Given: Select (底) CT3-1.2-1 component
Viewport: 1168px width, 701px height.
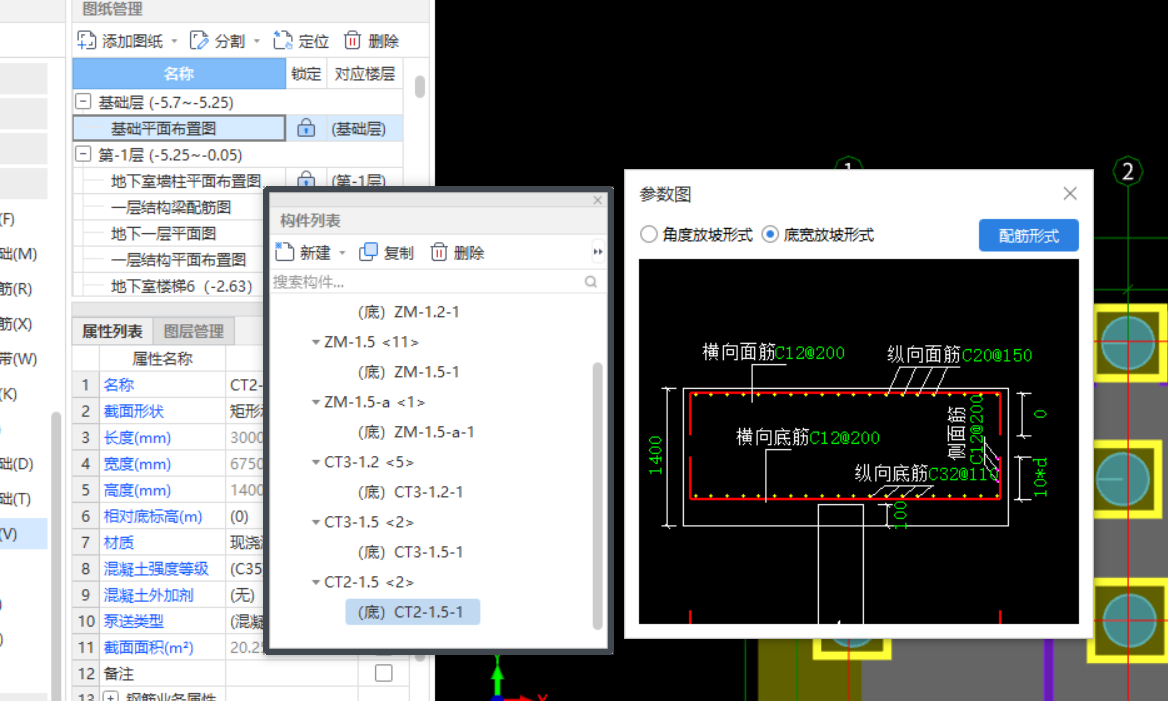Looking at the screenshot, I should tap(410, 492).
